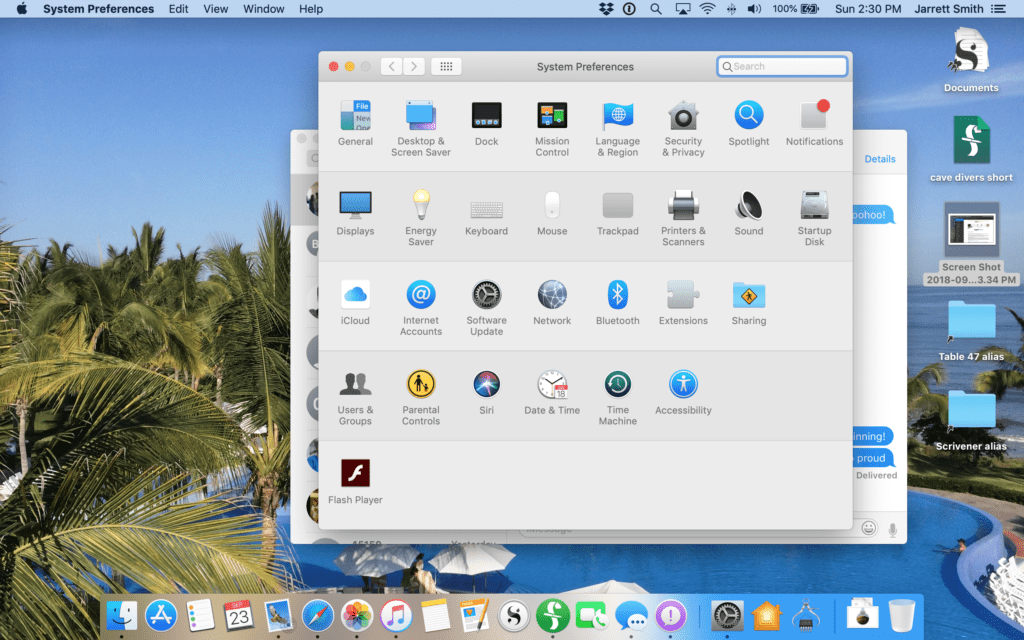Viewport: 1024px width, 640px height.
Task: Open Mouse preferences
Action: tap(552, 212)
